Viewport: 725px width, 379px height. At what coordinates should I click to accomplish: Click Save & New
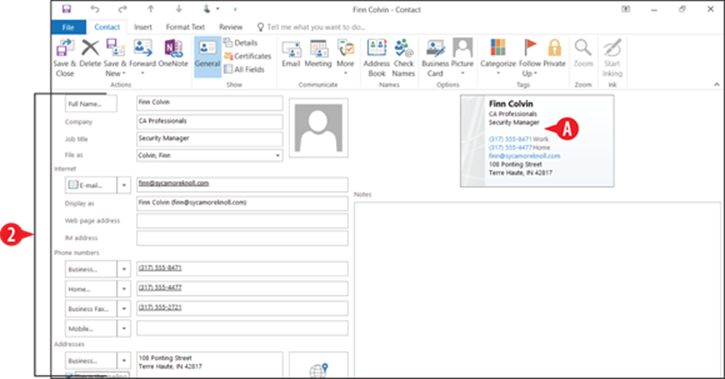pyautogui.click(x=115, y=58)
